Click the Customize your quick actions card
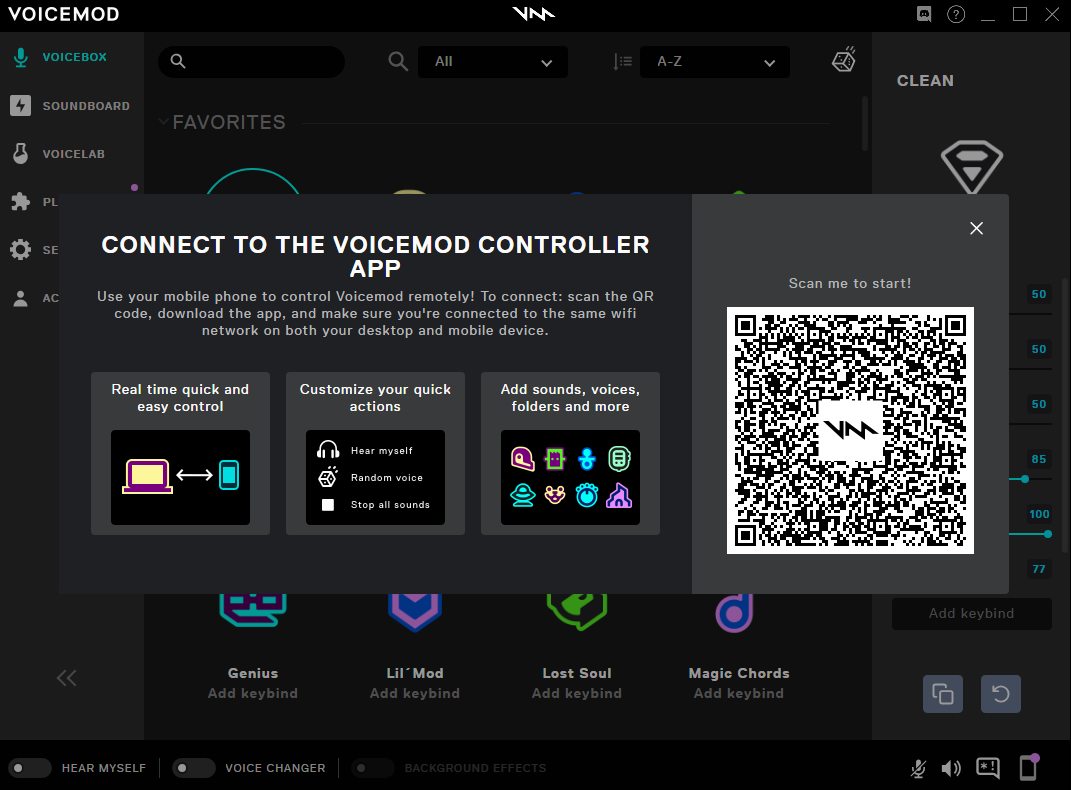 click(x=375, y=453)
